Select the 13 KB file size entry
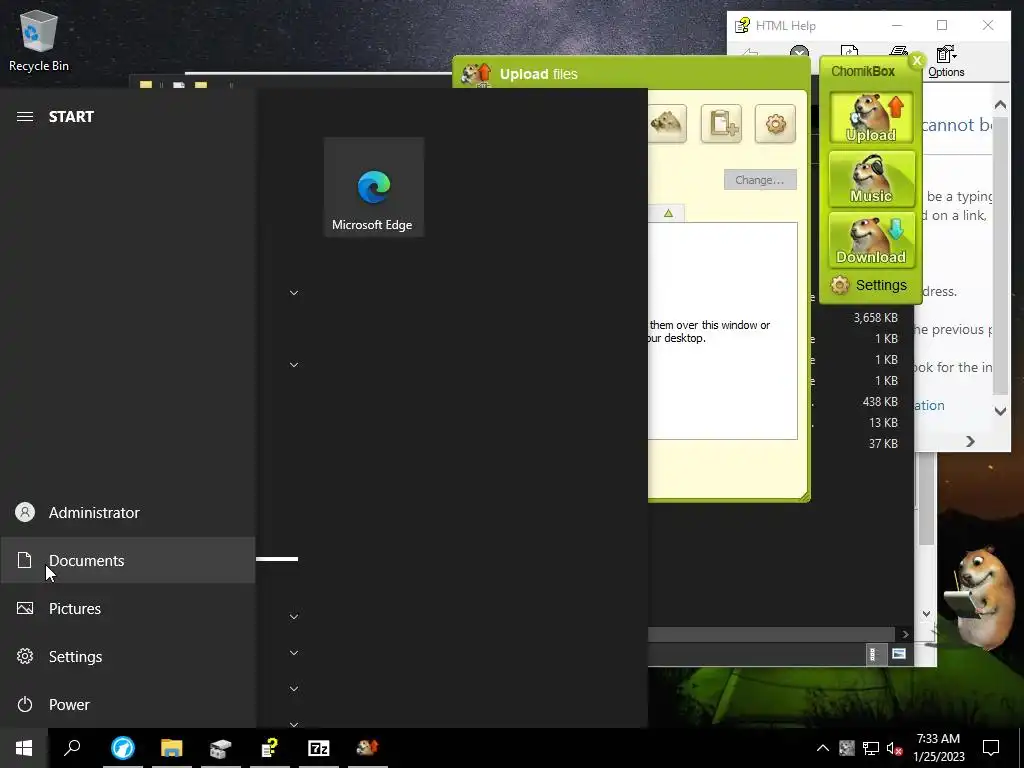1024x768 pixels. (x=883, y=423)
